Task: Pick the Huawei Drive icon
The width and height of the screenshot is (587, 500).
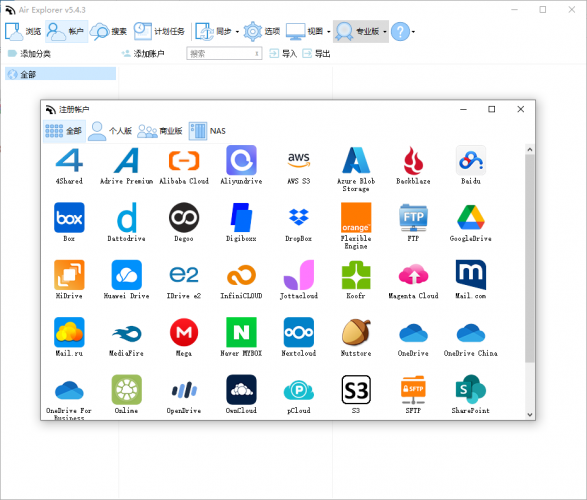Action: point(127,275)
